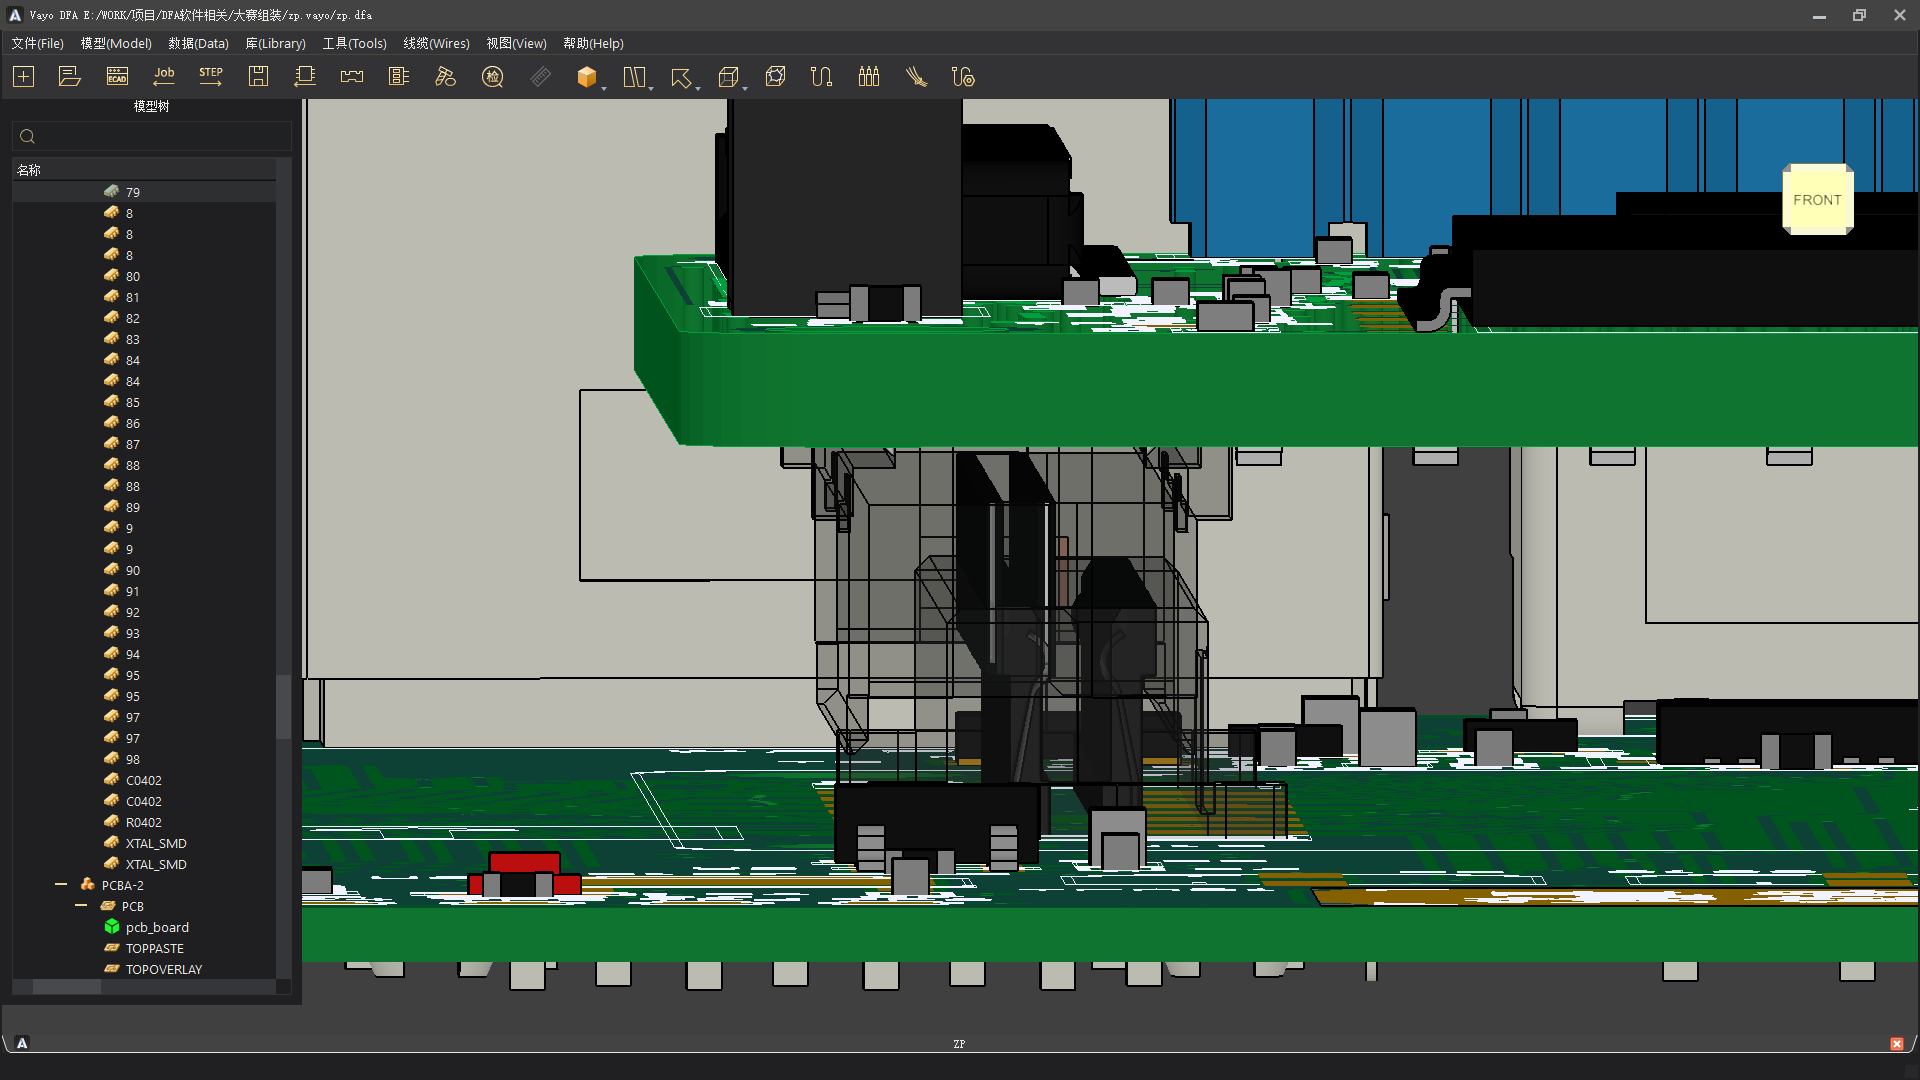The height and width of the screenshot is (1080, 1920).
Task: Collapse the PCBA-2 tree node
Action: [x=61, y=885]
